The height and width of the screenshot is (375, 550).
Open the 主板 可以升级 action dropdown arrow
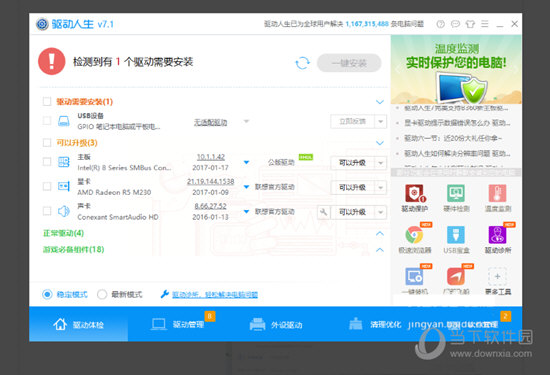click(x=381, y=163)
